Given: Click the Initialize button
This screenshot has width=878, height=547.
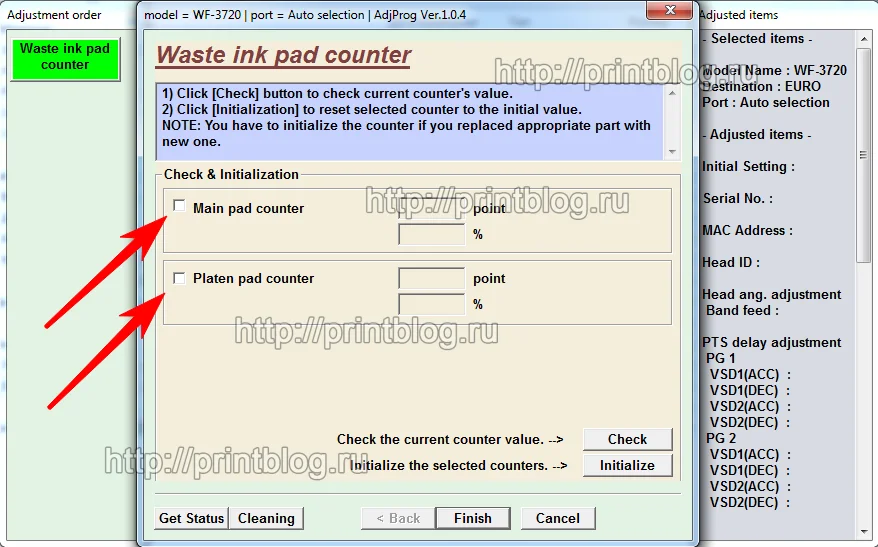Looking at the screenshot, I should point(627,465).
